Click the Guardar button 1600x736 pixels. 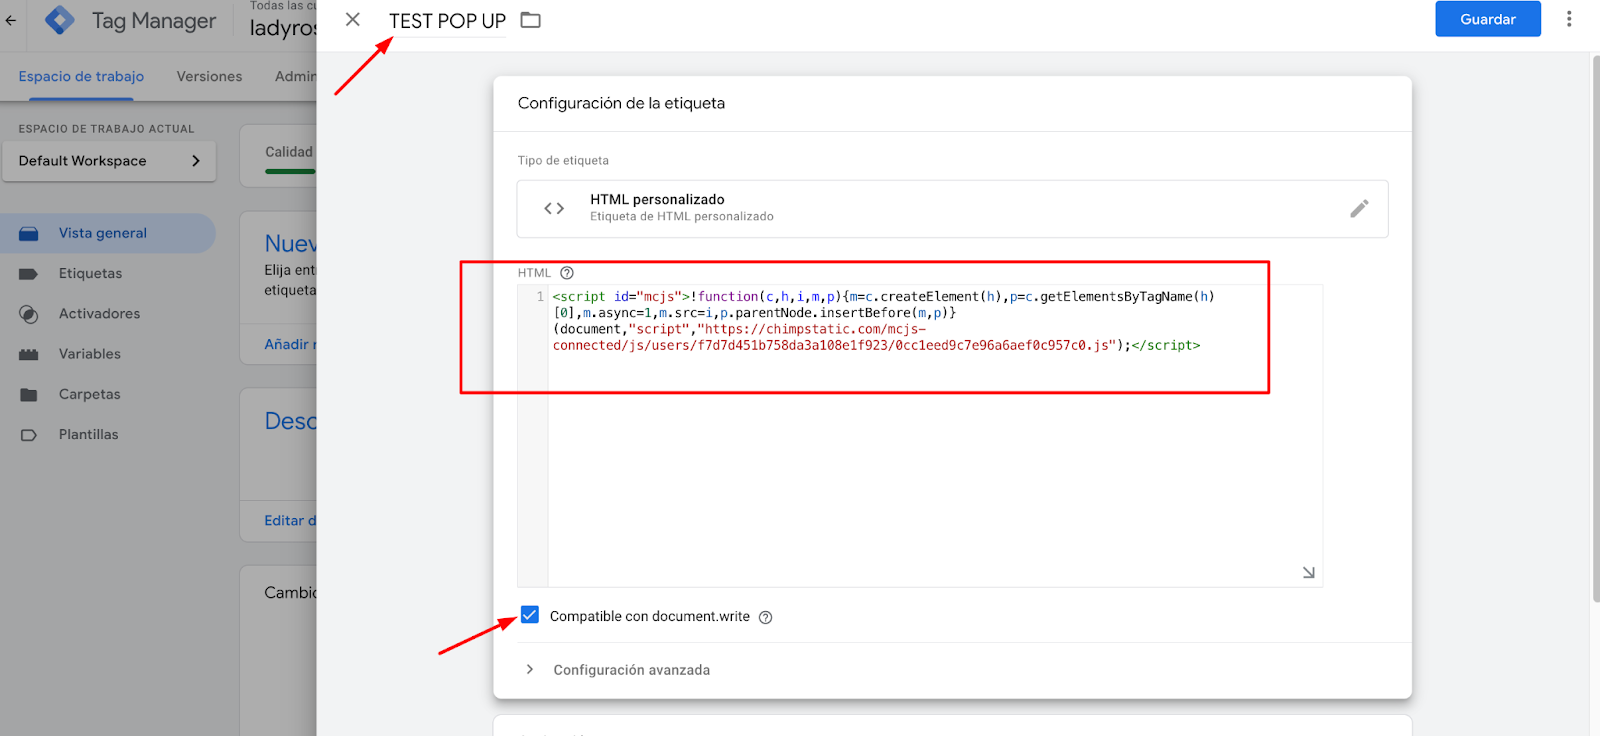pyautogui.click(x=1488, y=19)
